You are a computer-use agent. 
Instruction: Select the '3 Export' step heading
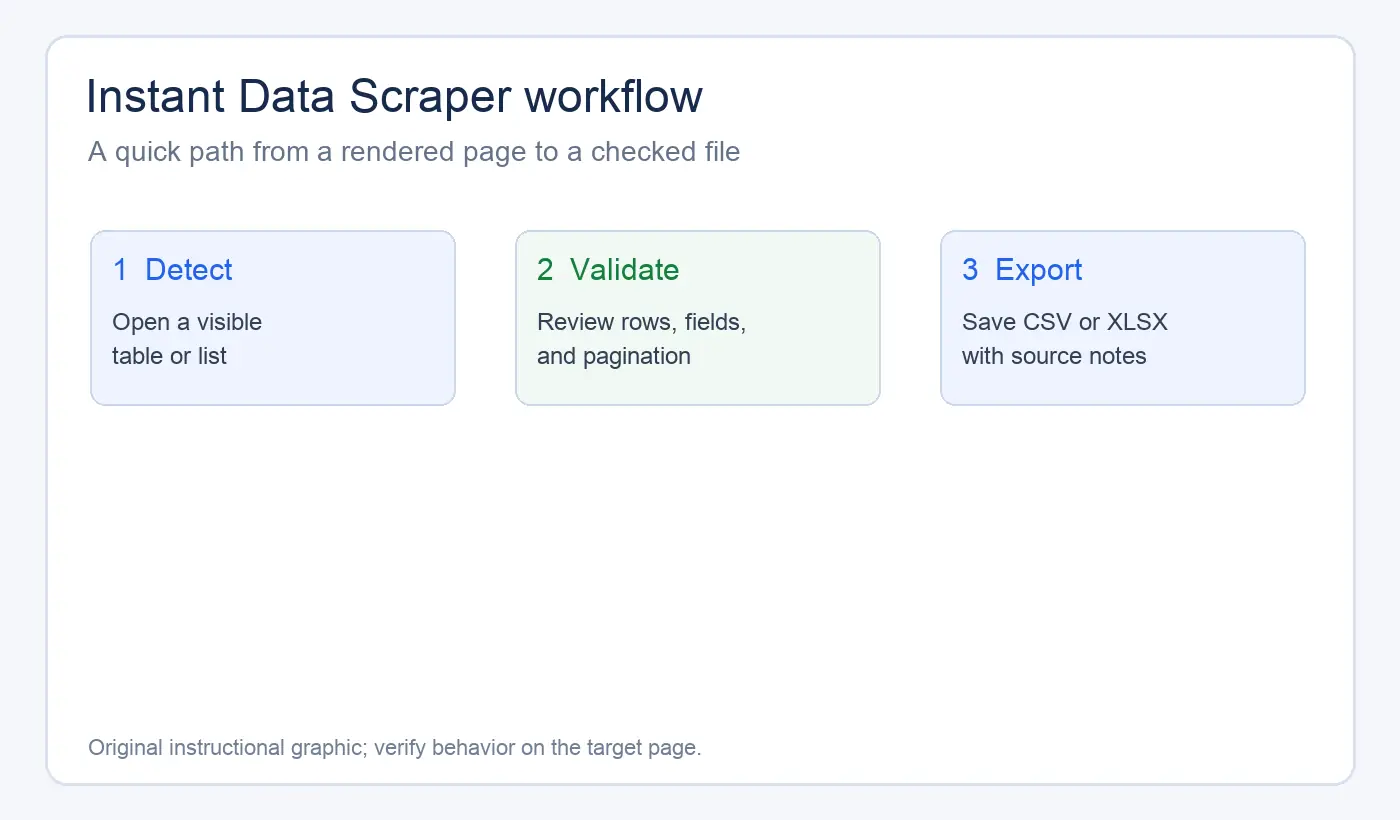(x=1022, y=270)
